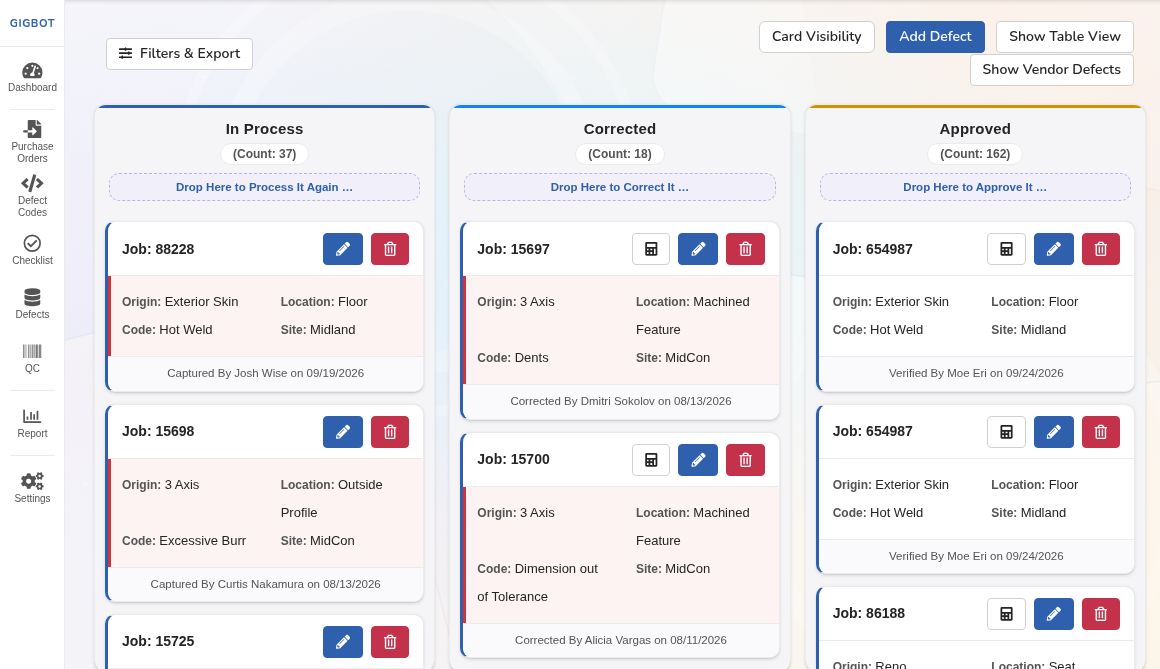The height and width of the screenshot is (669, 1160).
Task: Click the Add Defect button
Action: click(x=935, y=37)
